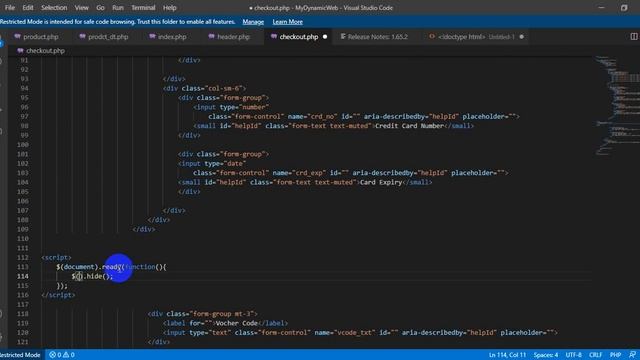Open the View menu
The width and height of the screenshot is (640, 360).
[81, 8]
